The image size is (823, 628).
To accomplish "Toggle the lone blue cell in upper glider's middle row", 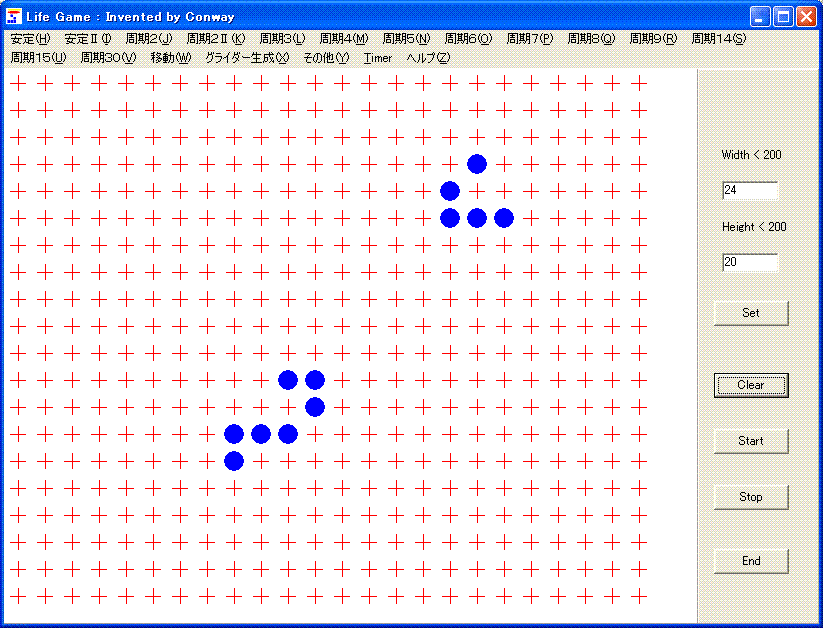I will pos(450,191).
